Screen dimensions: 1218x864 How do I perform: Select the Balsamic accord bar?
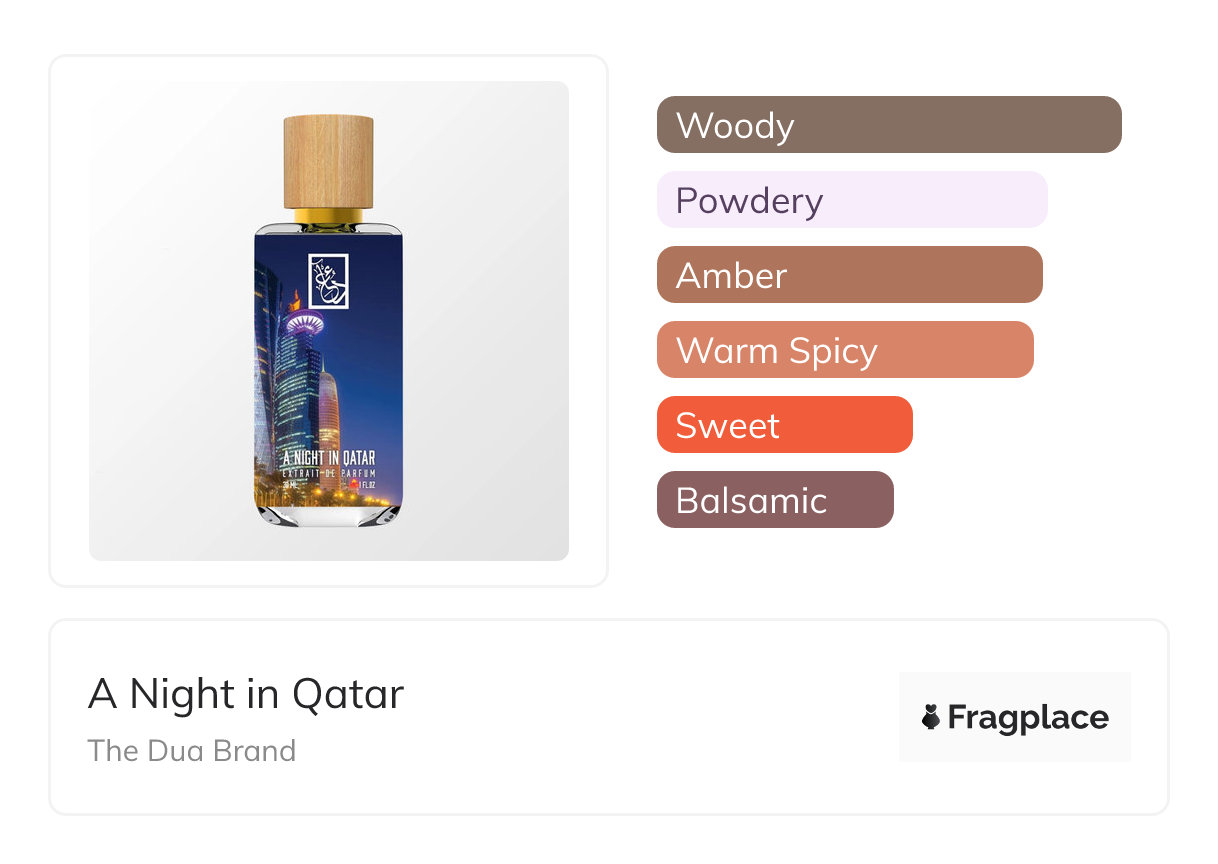click(774, 500)
